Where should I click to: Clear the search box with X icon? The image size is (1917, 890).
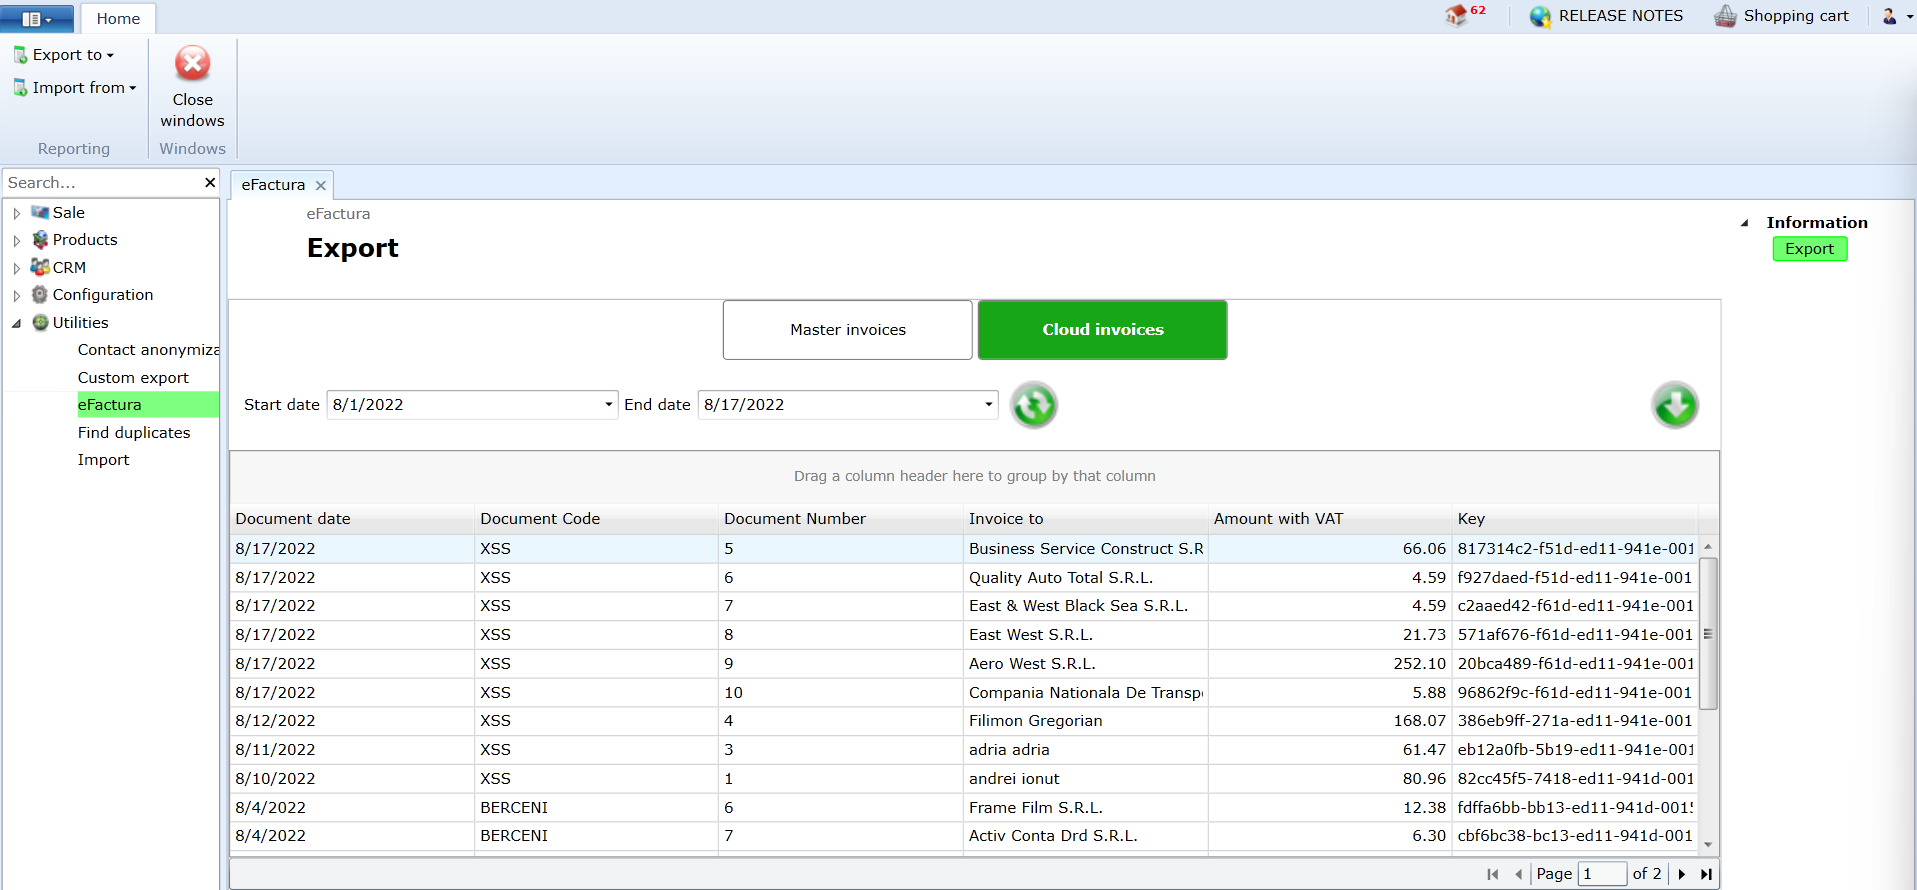pos(210,182)
